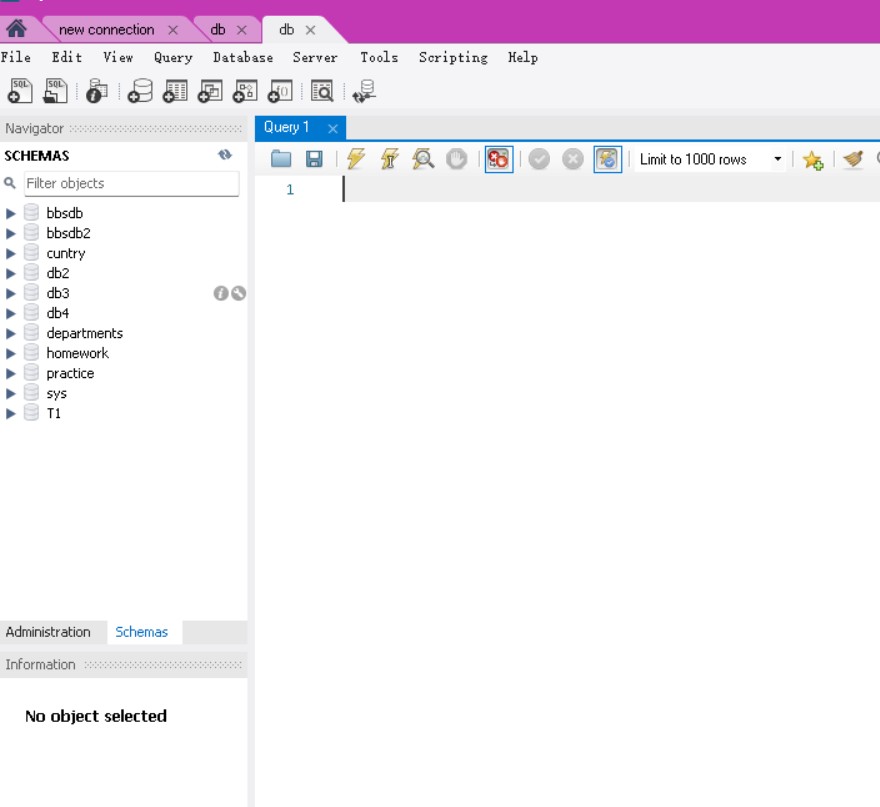Expand the homework schema tree
Image resolution: width=880 pixels, height=807 pixels.
11,353
